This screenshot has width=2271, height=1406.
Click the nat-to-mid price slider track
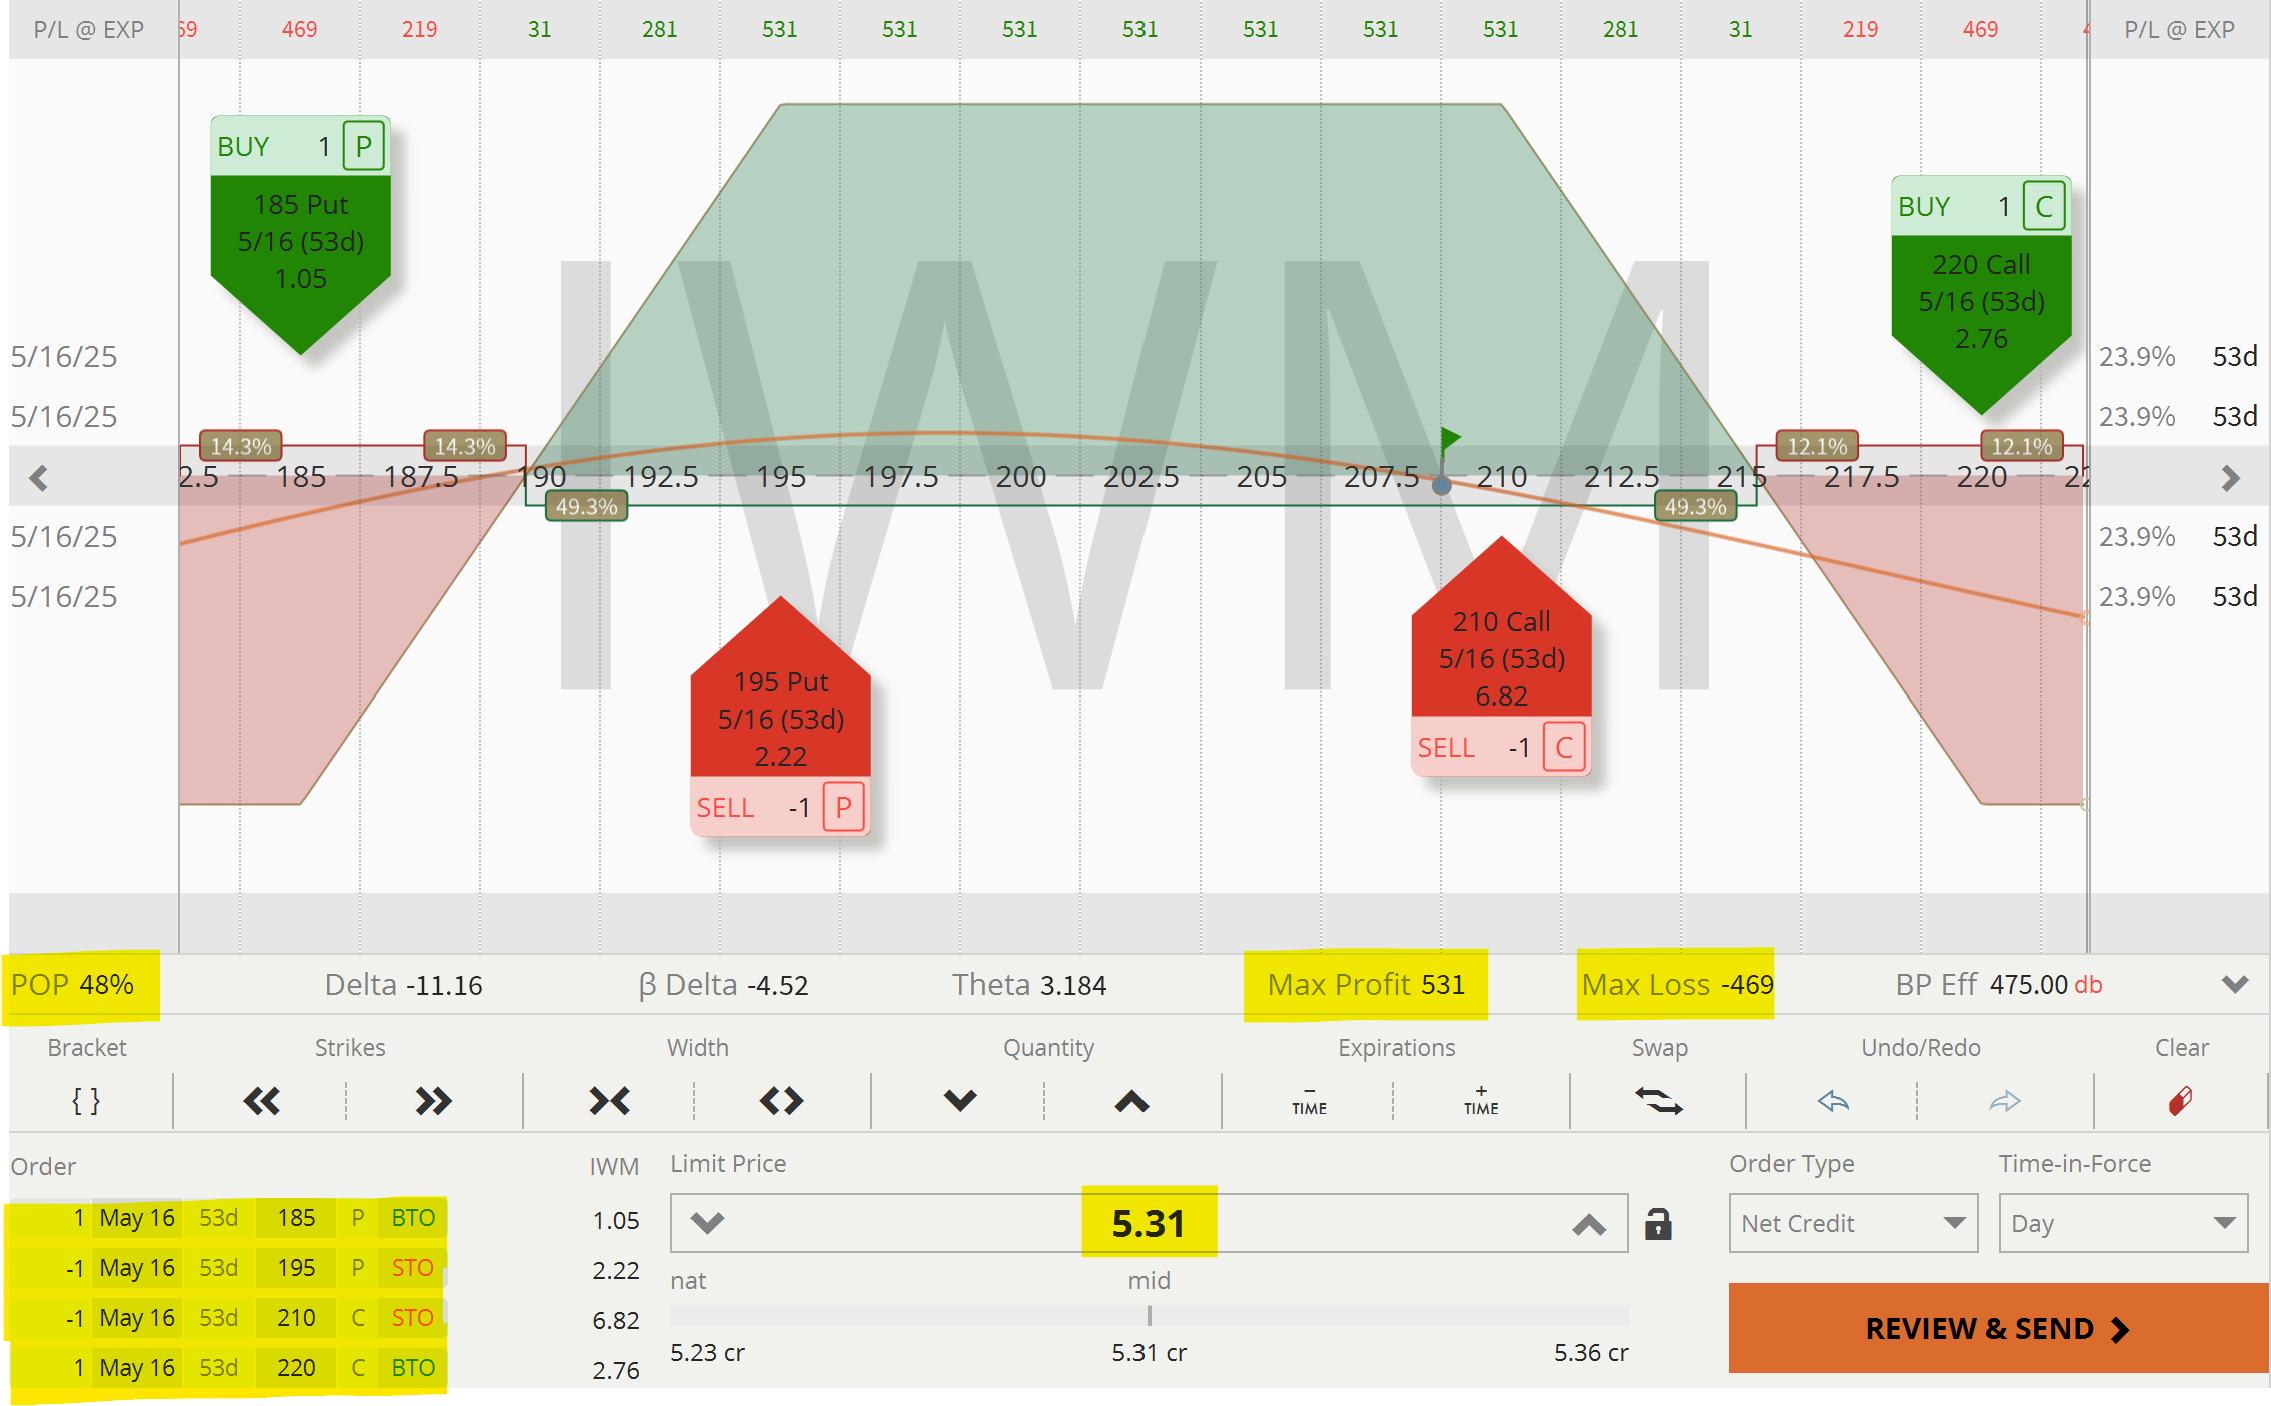point(1149,1316)
